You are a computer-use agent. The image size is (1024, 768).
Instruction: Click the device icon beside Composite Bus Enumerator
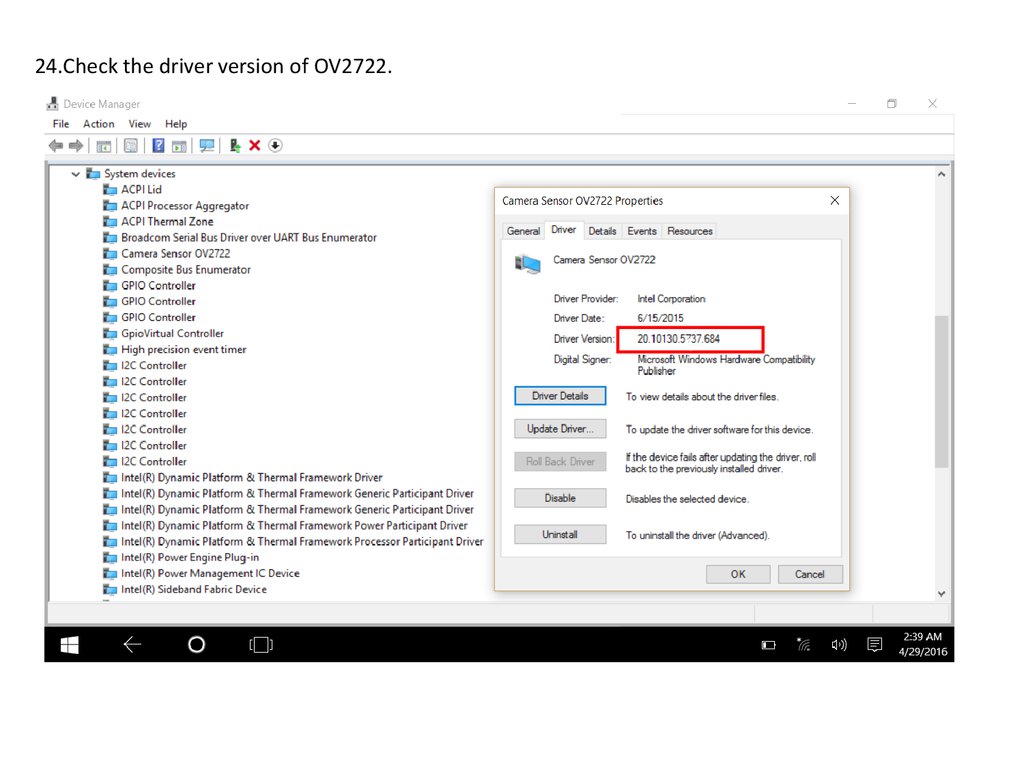[110, 270]
